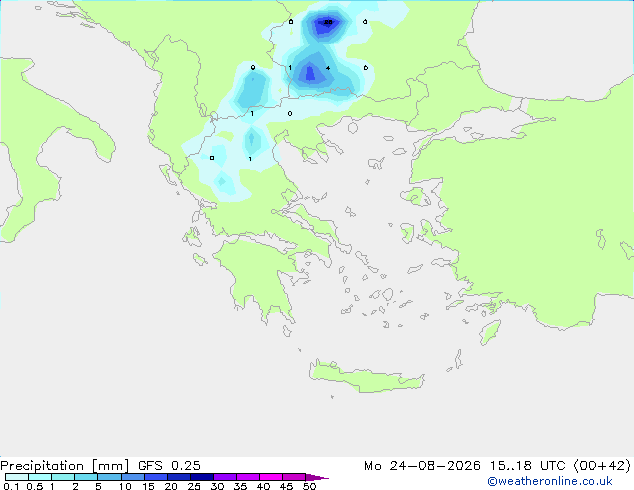
Task: Click legend scale label '10'
Action: (x=125, y=486)
